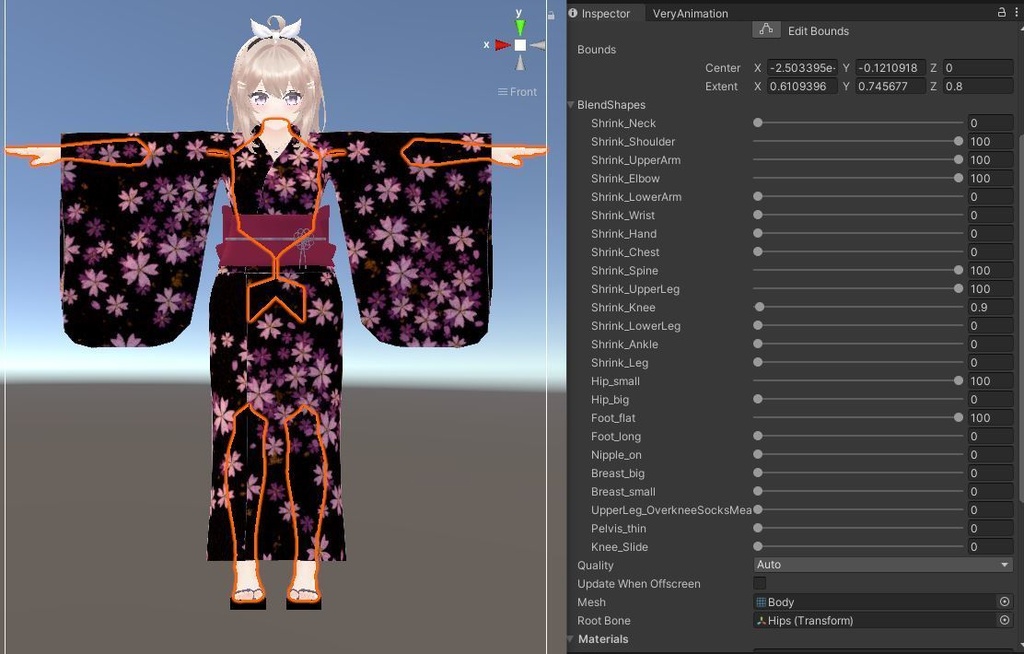Expand the Materials foldout
This screenshot has width=1024, height=654.
tap(571, 639)
